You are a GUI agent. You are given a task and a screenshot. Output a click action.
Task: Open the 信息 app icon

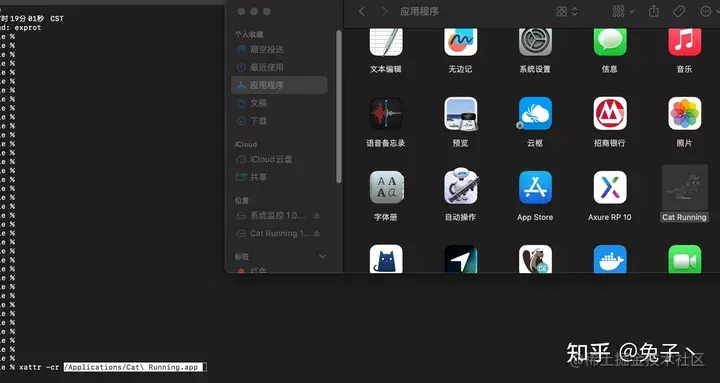pyautogui.click(x=610, y=42)
